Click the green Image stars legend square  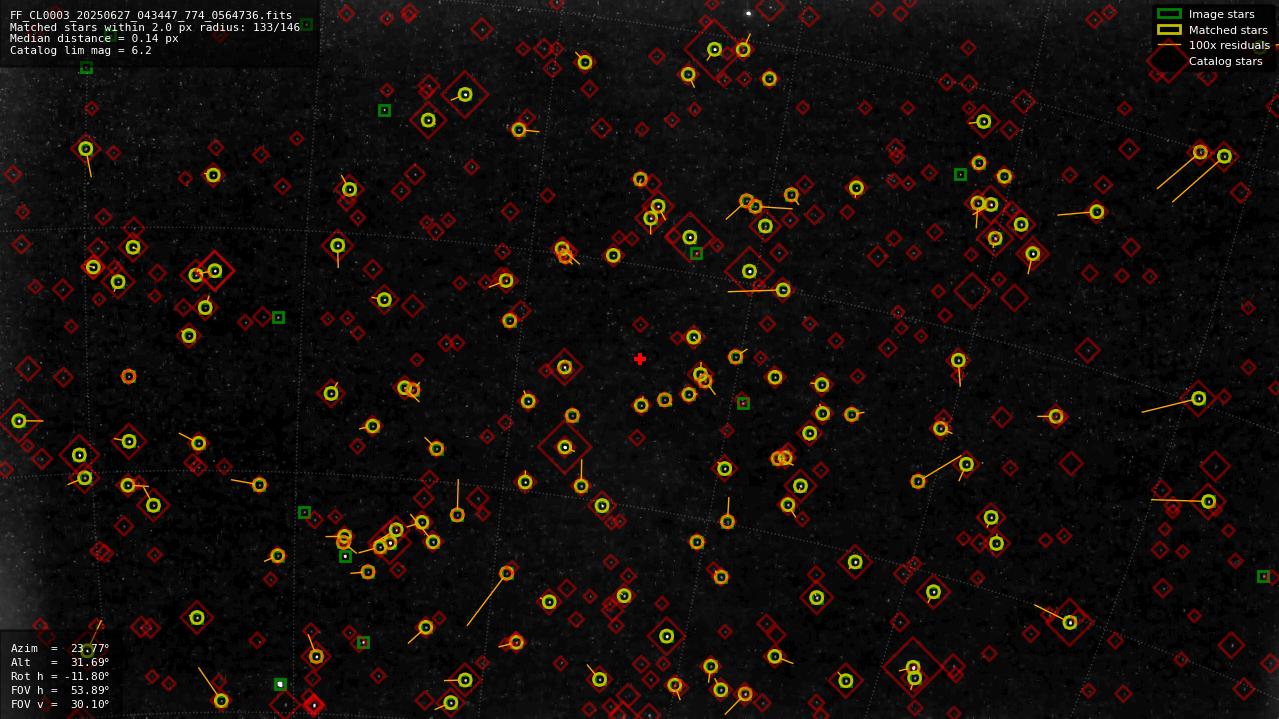click(x=1169, y=14)
